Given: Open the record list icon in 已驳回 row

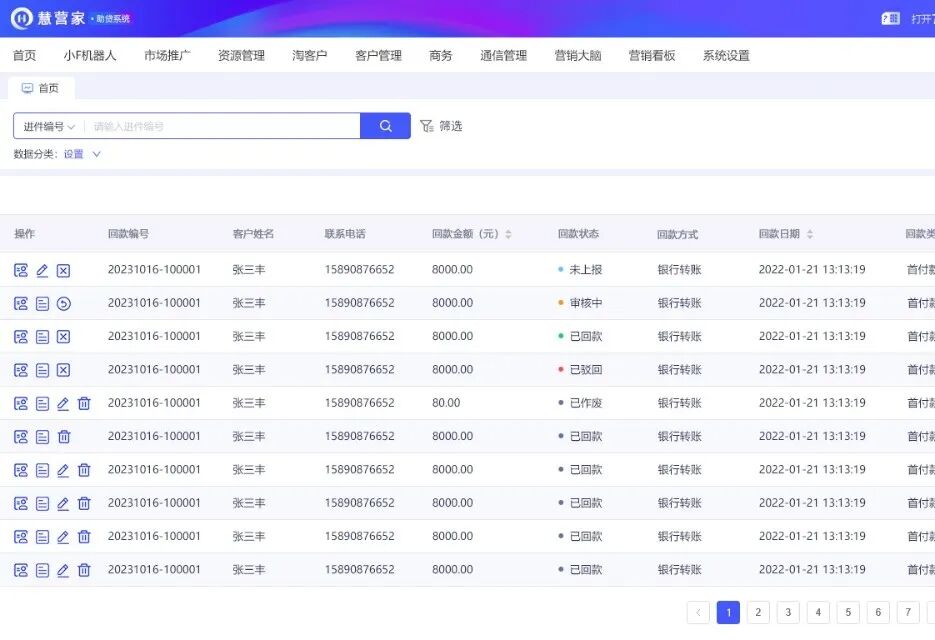Looking at the screenshot, I should [42, 370].
